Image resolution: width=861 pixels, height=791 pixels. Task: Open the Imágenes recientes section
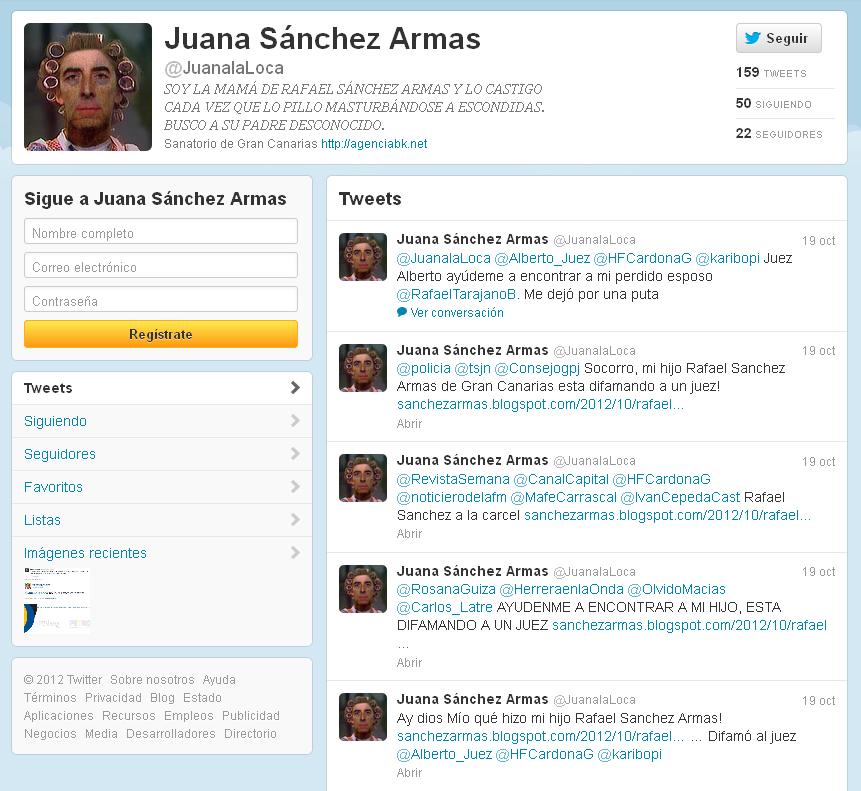click(162, 553)
